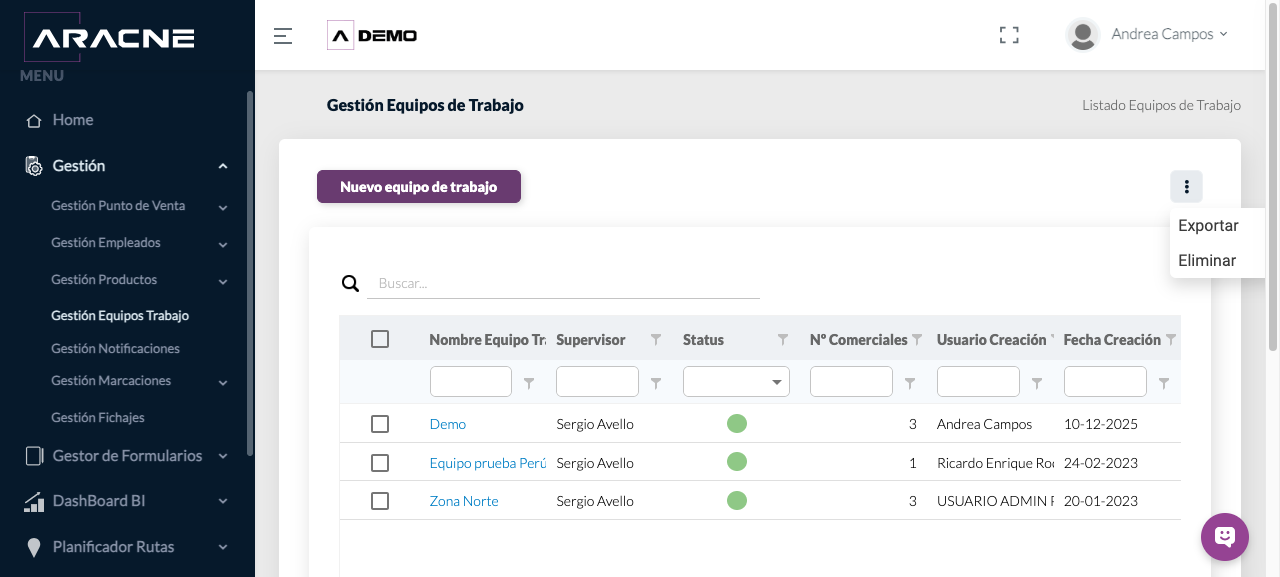Click the DEMO logo in header
The image size is (1280, 577).
[x=372, y=36]
